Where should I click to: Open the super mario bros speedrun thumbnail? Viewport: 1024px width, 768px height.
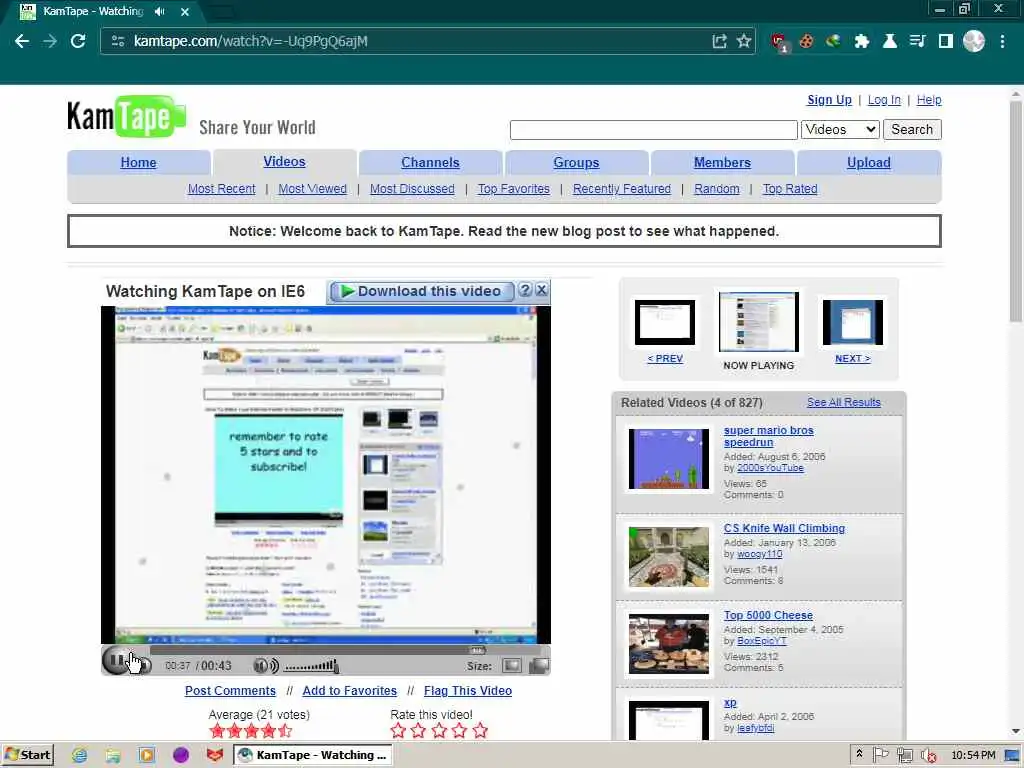point(669,458)
